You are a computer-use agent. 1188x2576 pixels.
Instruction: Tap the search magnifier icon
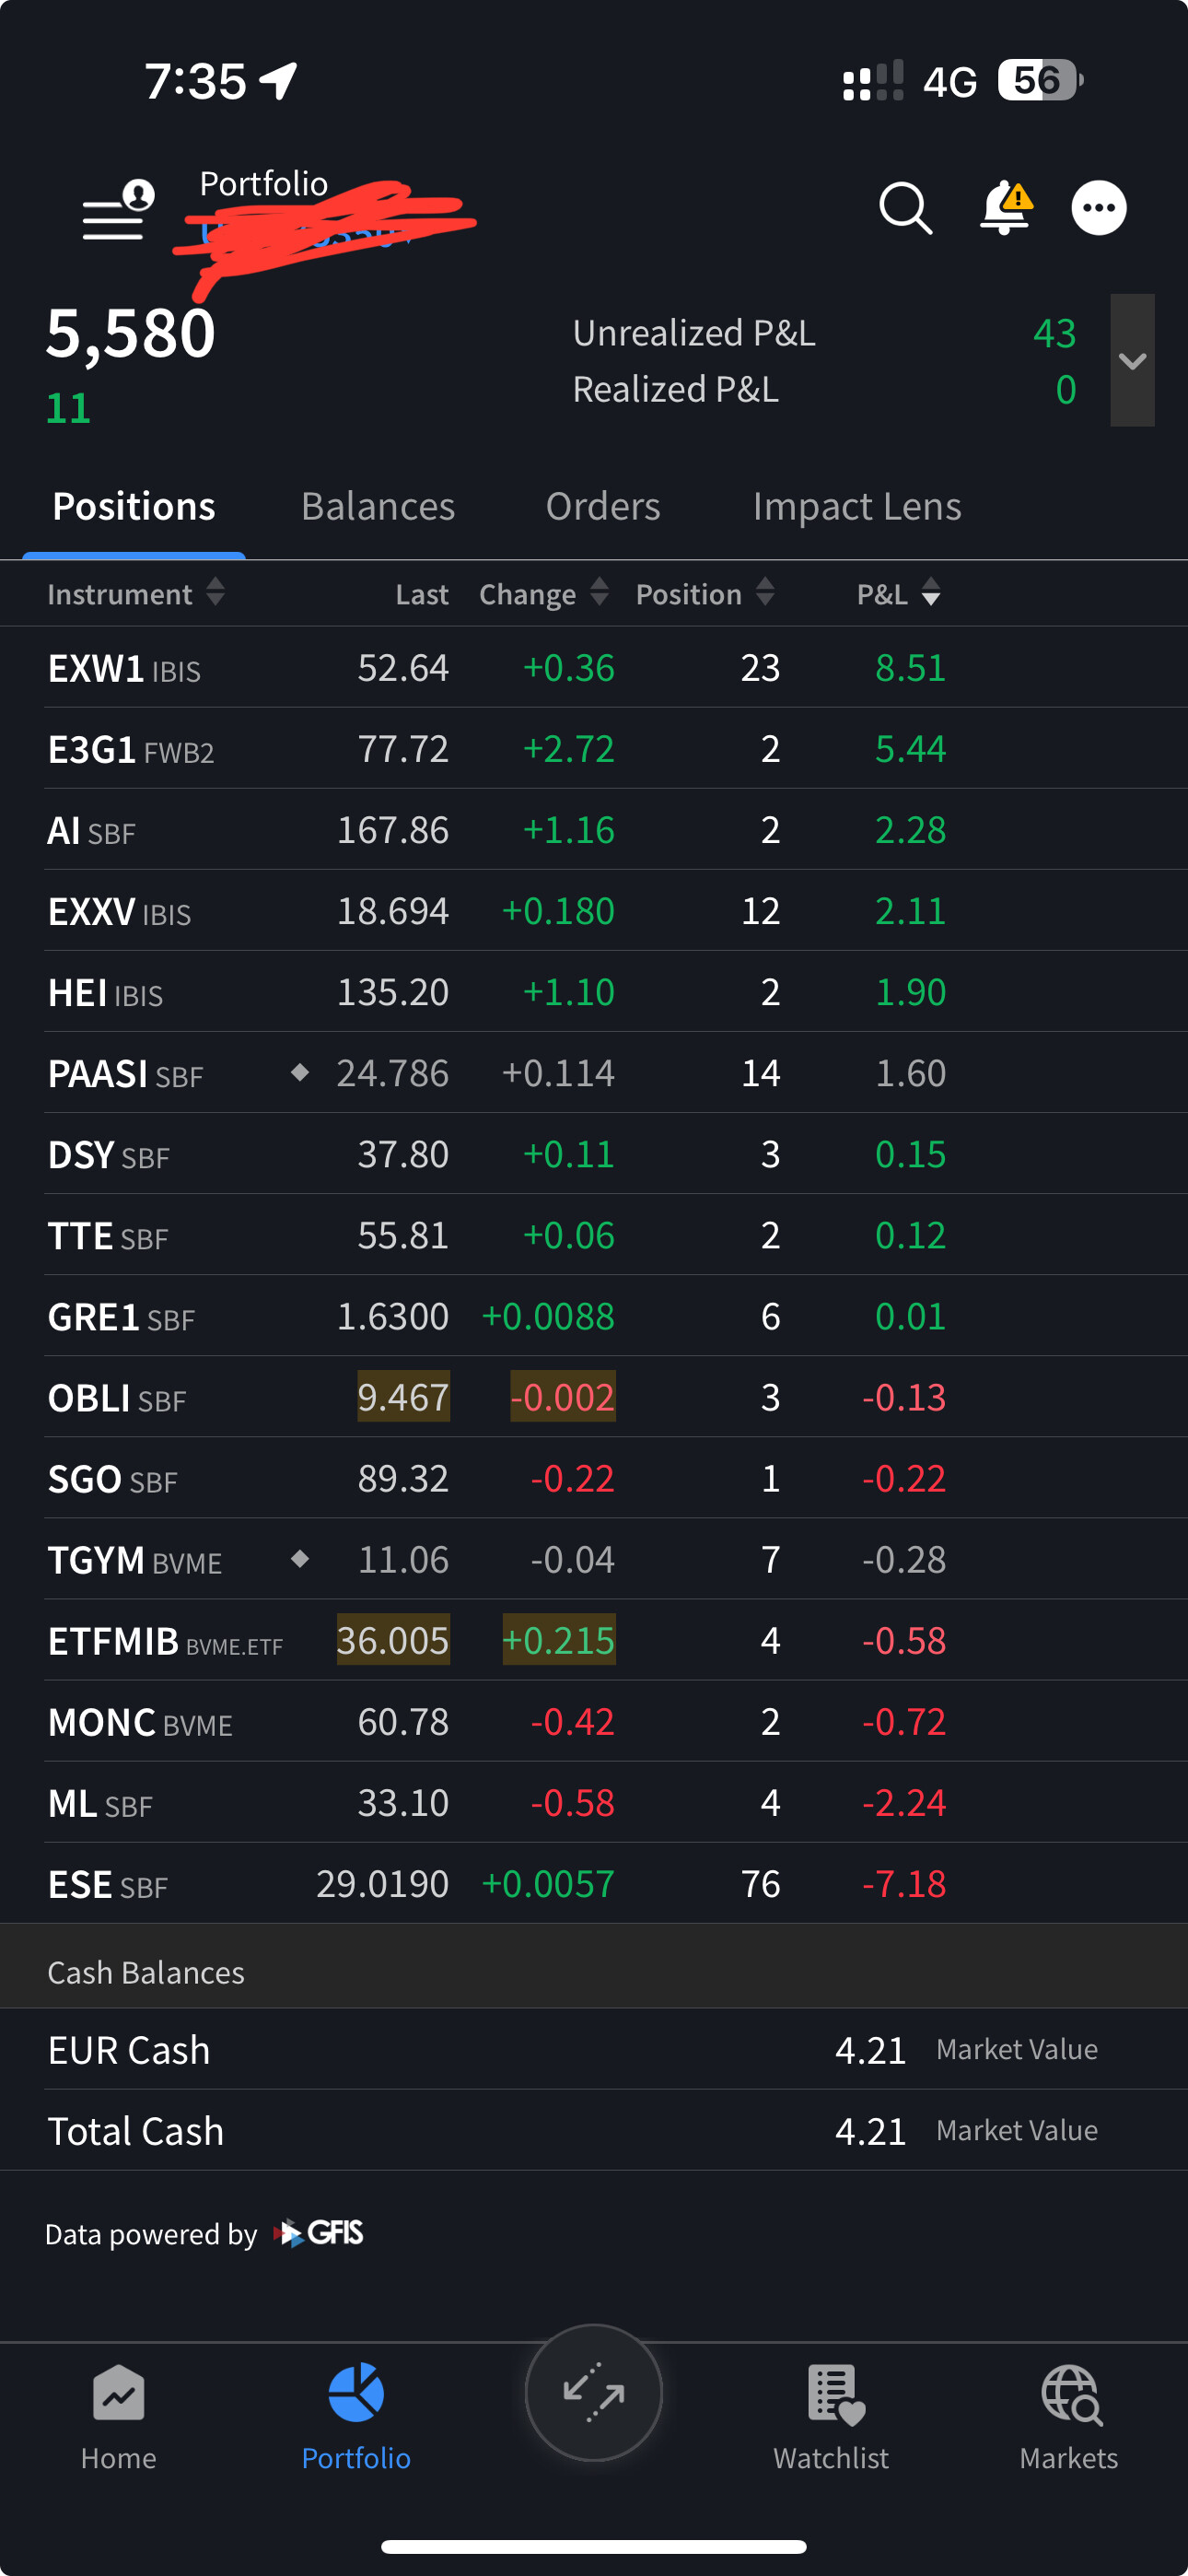pyautogui.click(x=905, y=208)
